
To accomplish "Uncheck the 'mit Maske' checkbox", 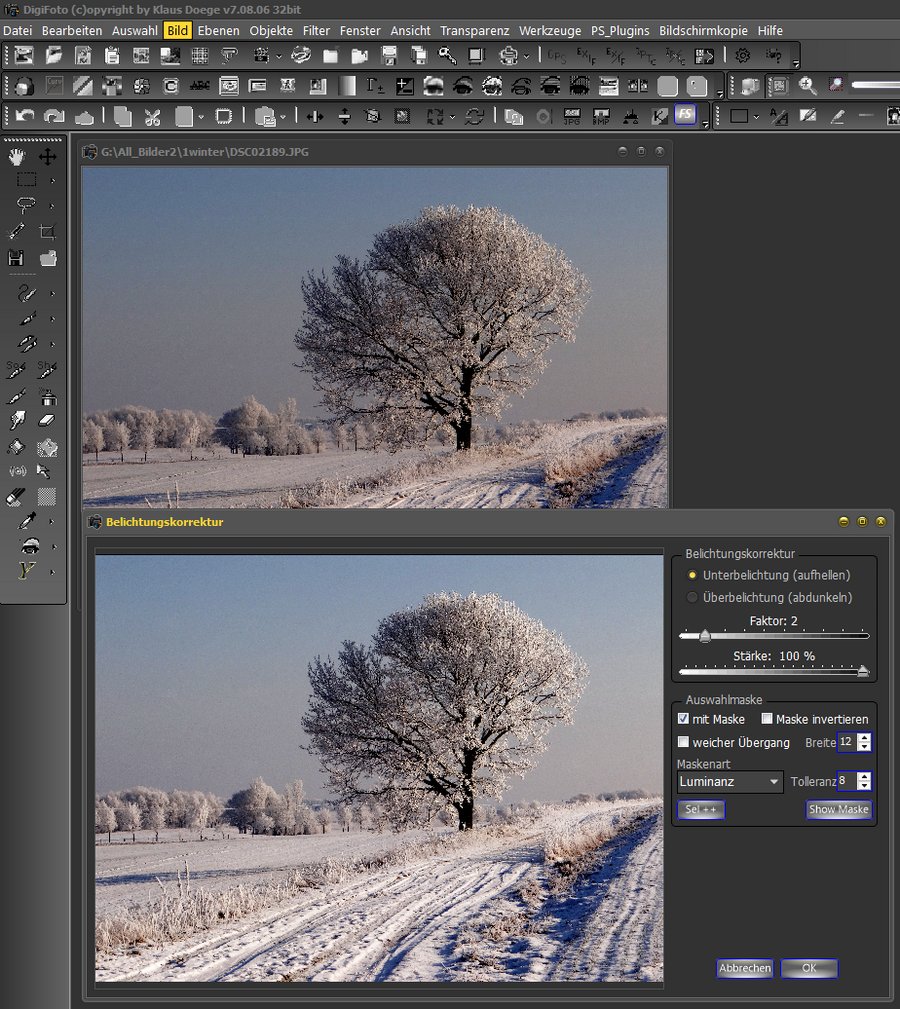I will coord(683,719).
